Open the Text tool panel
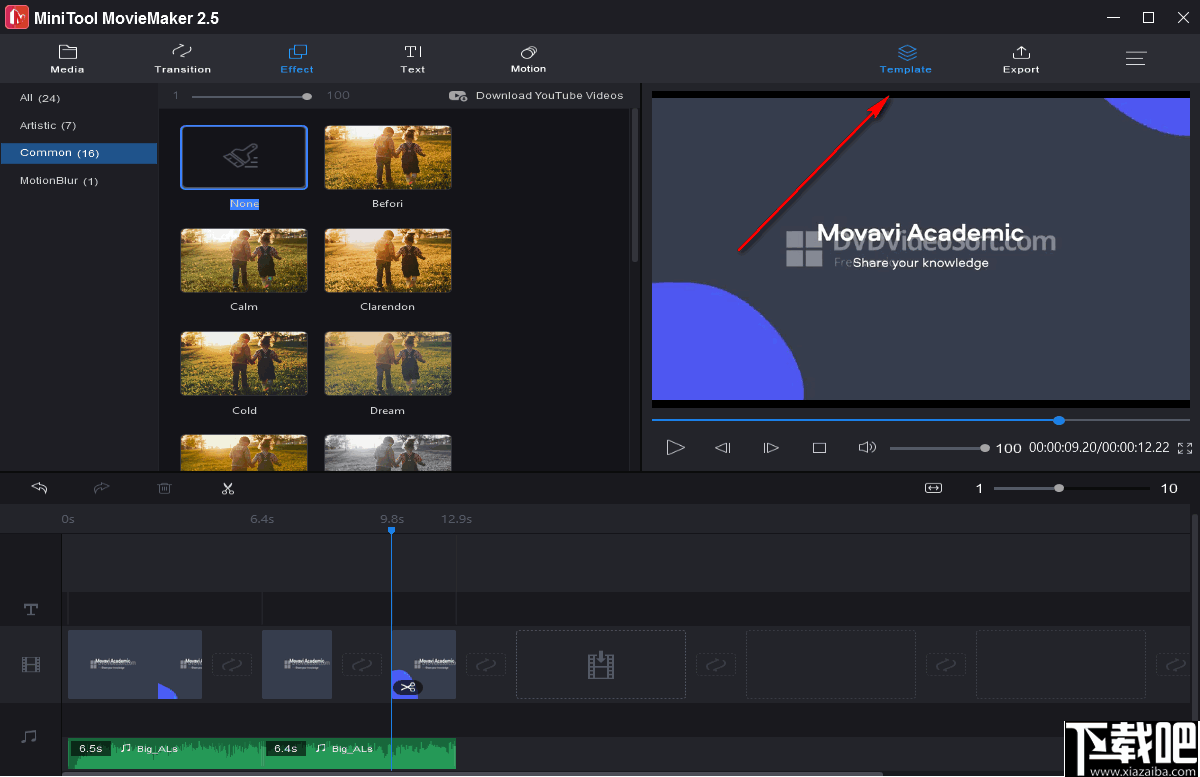Image resolution: width=1200 pixels, height=777 pixels. [x=412, y=58]
